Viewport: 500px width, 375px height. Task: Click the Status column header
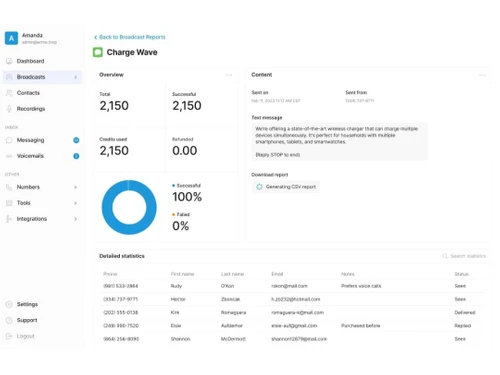pyautogui.click(x=461, y=274)
